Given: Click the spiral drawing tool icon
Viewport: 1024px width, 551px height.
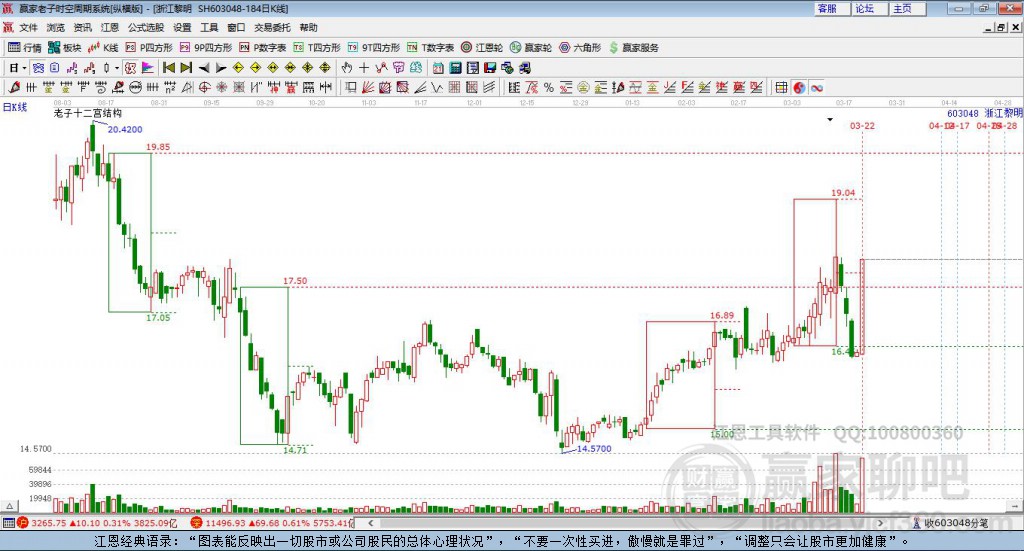Looking at the screenshot, I should [x=101, y=87].
